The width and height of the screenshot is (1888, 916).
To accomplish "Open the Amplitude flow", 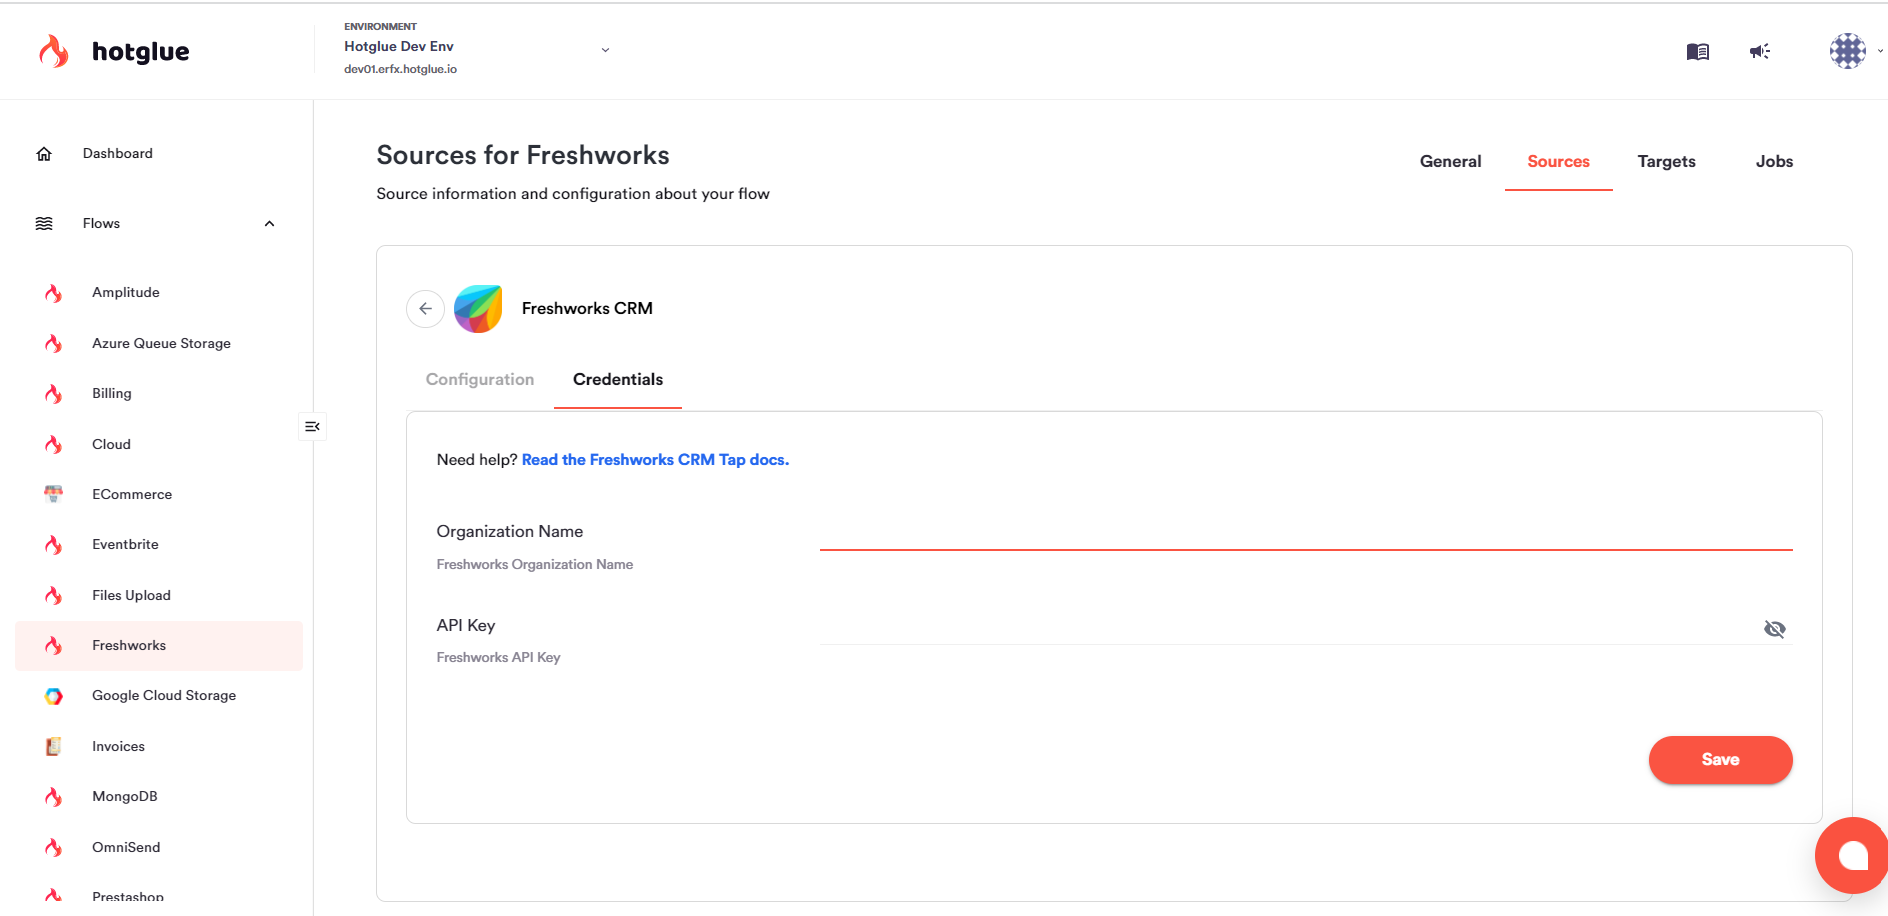I will coord(126,293).
